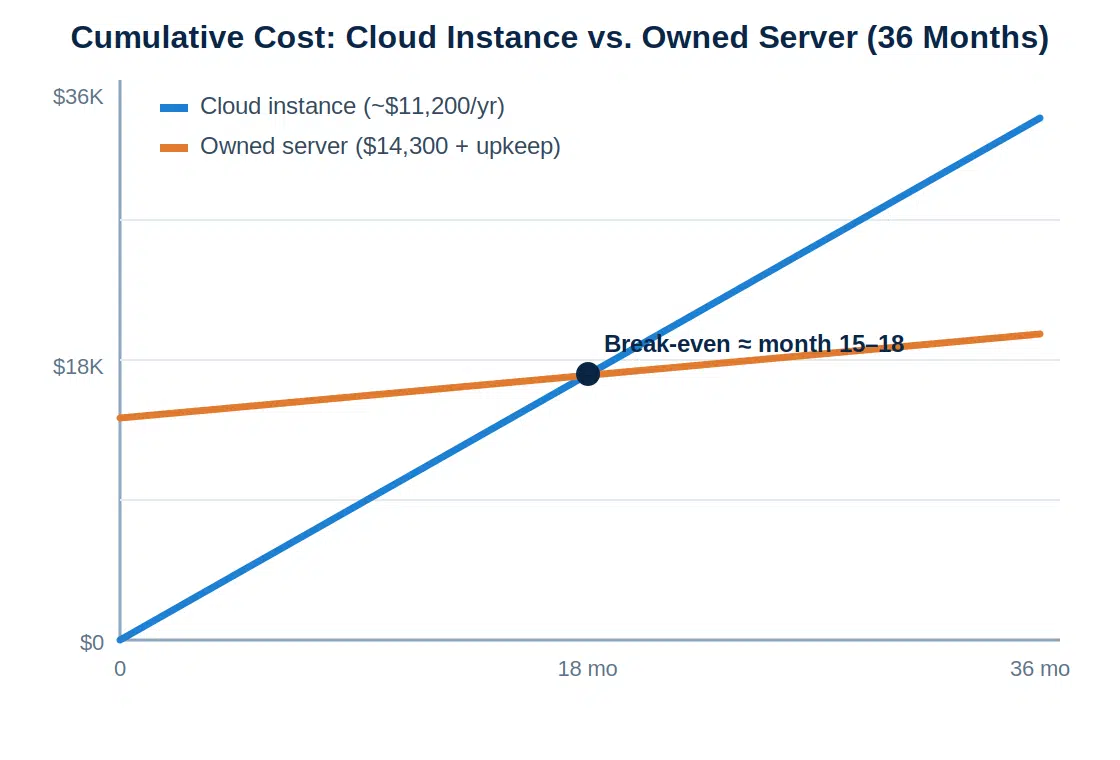Click the $0 y-axis label
The image size is (1120, 760).
91,643
